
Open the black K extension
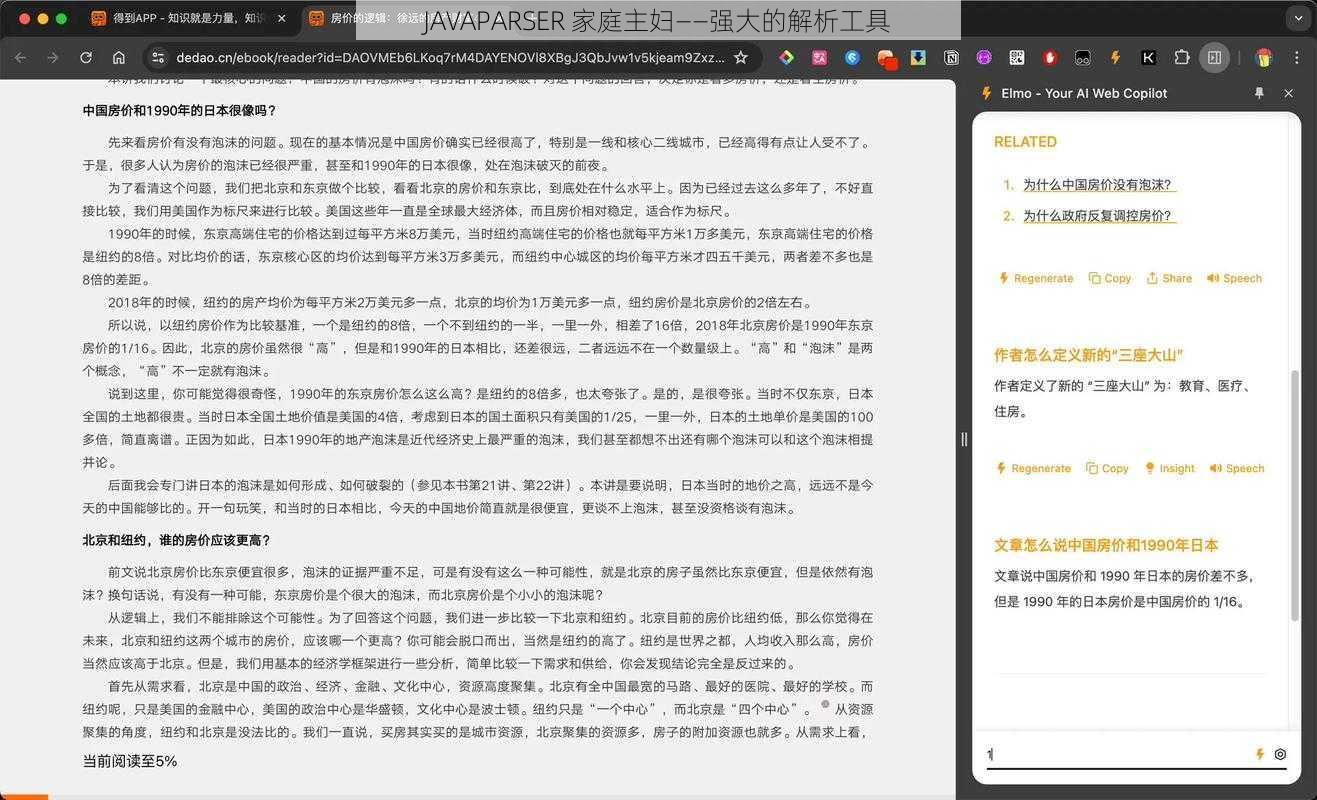[x=1148, y=58]
